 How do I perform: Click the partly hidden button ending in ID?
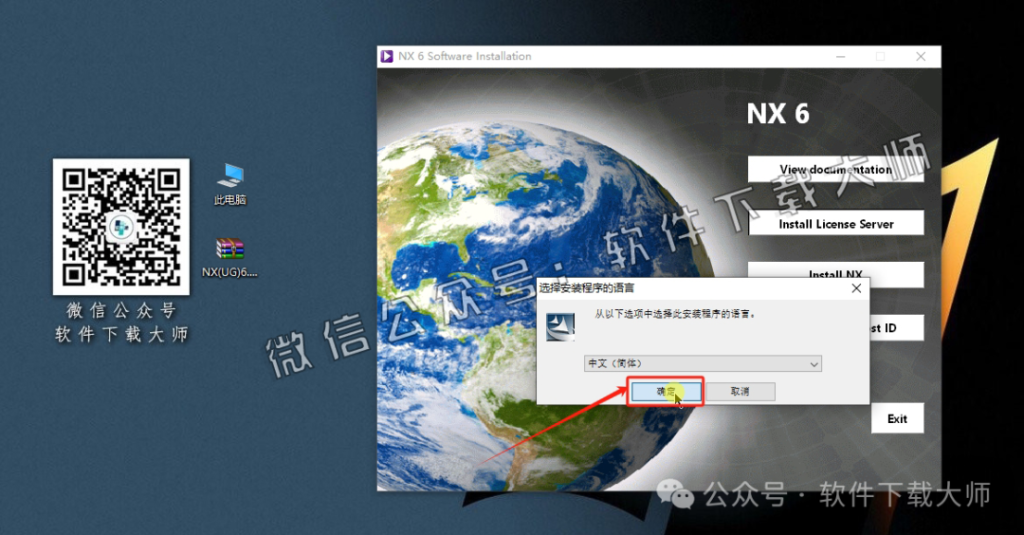pyautogui.click(x=897, y=328)
